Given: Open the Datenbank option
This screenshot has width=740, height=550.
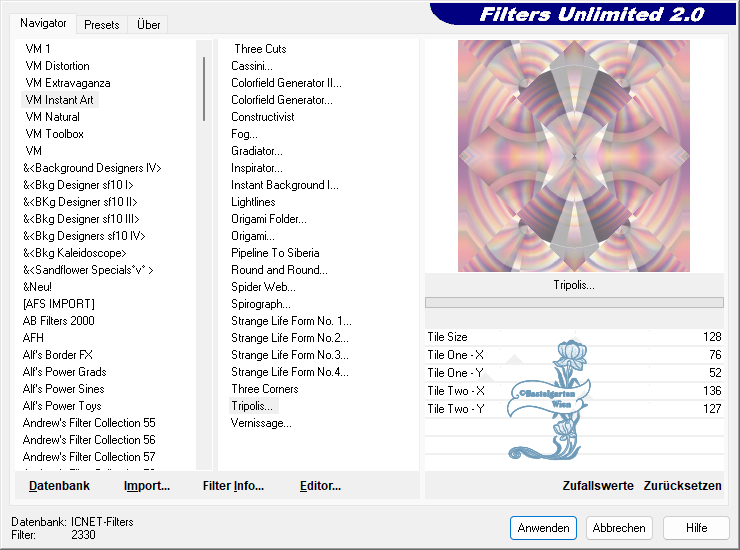Looking at the screenshot, I should [59, 486].
